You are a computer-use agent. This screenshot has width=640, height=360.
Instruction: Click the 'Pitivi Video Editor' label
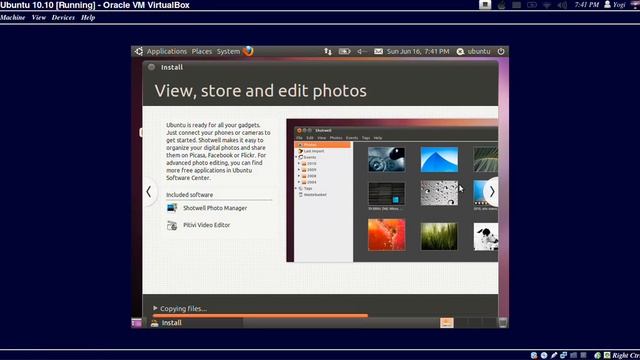[x=207, y=225]
